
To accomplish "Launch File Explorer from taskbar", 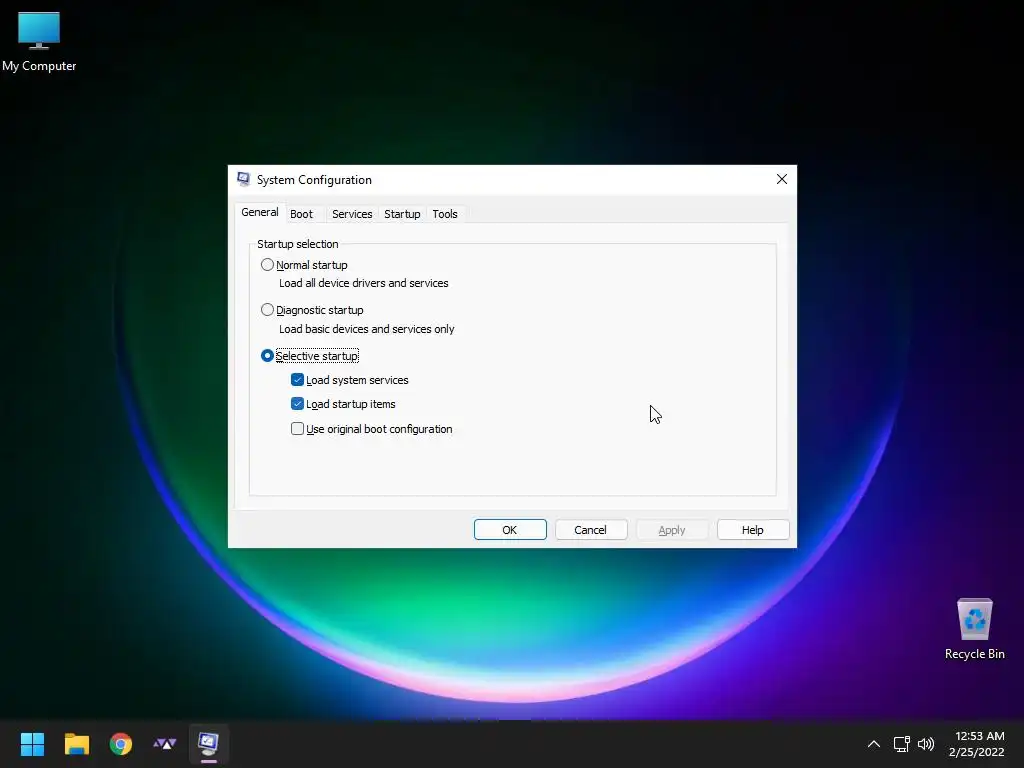I will [76, 744].
